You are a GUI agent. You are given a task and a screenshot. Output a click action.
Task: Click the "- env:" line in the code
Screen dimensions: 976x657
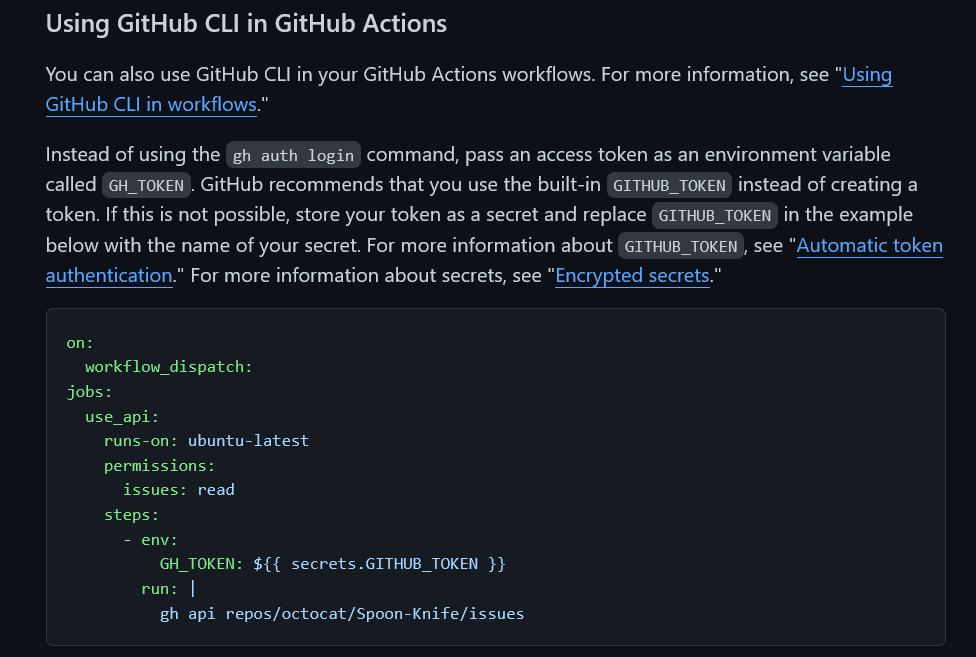[x=150, y=539]
